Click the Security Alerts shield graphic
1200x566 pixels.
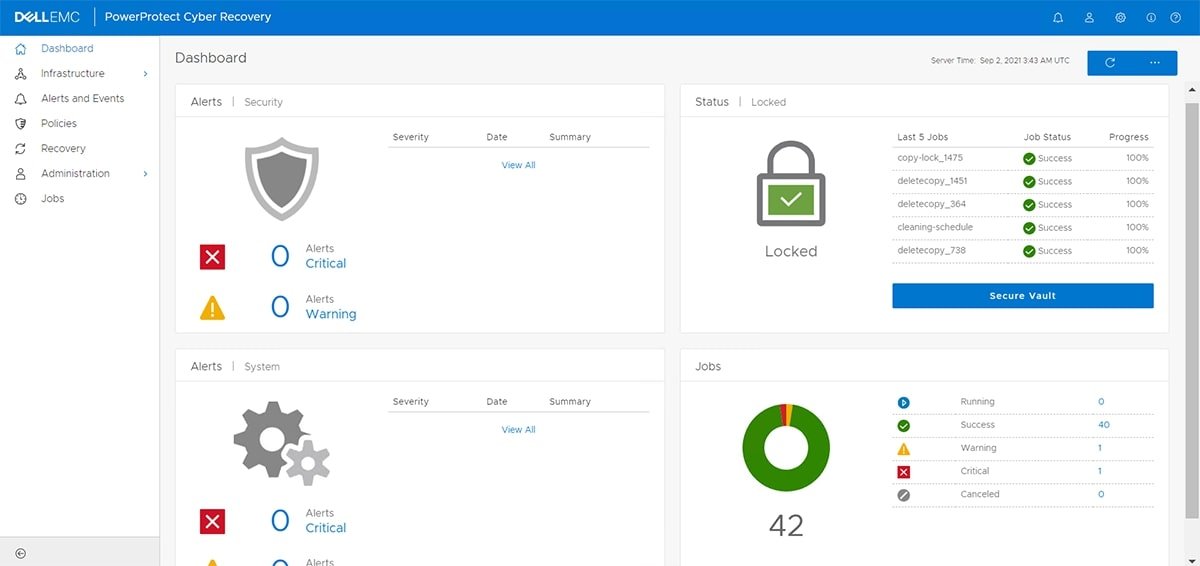point(282,179)
